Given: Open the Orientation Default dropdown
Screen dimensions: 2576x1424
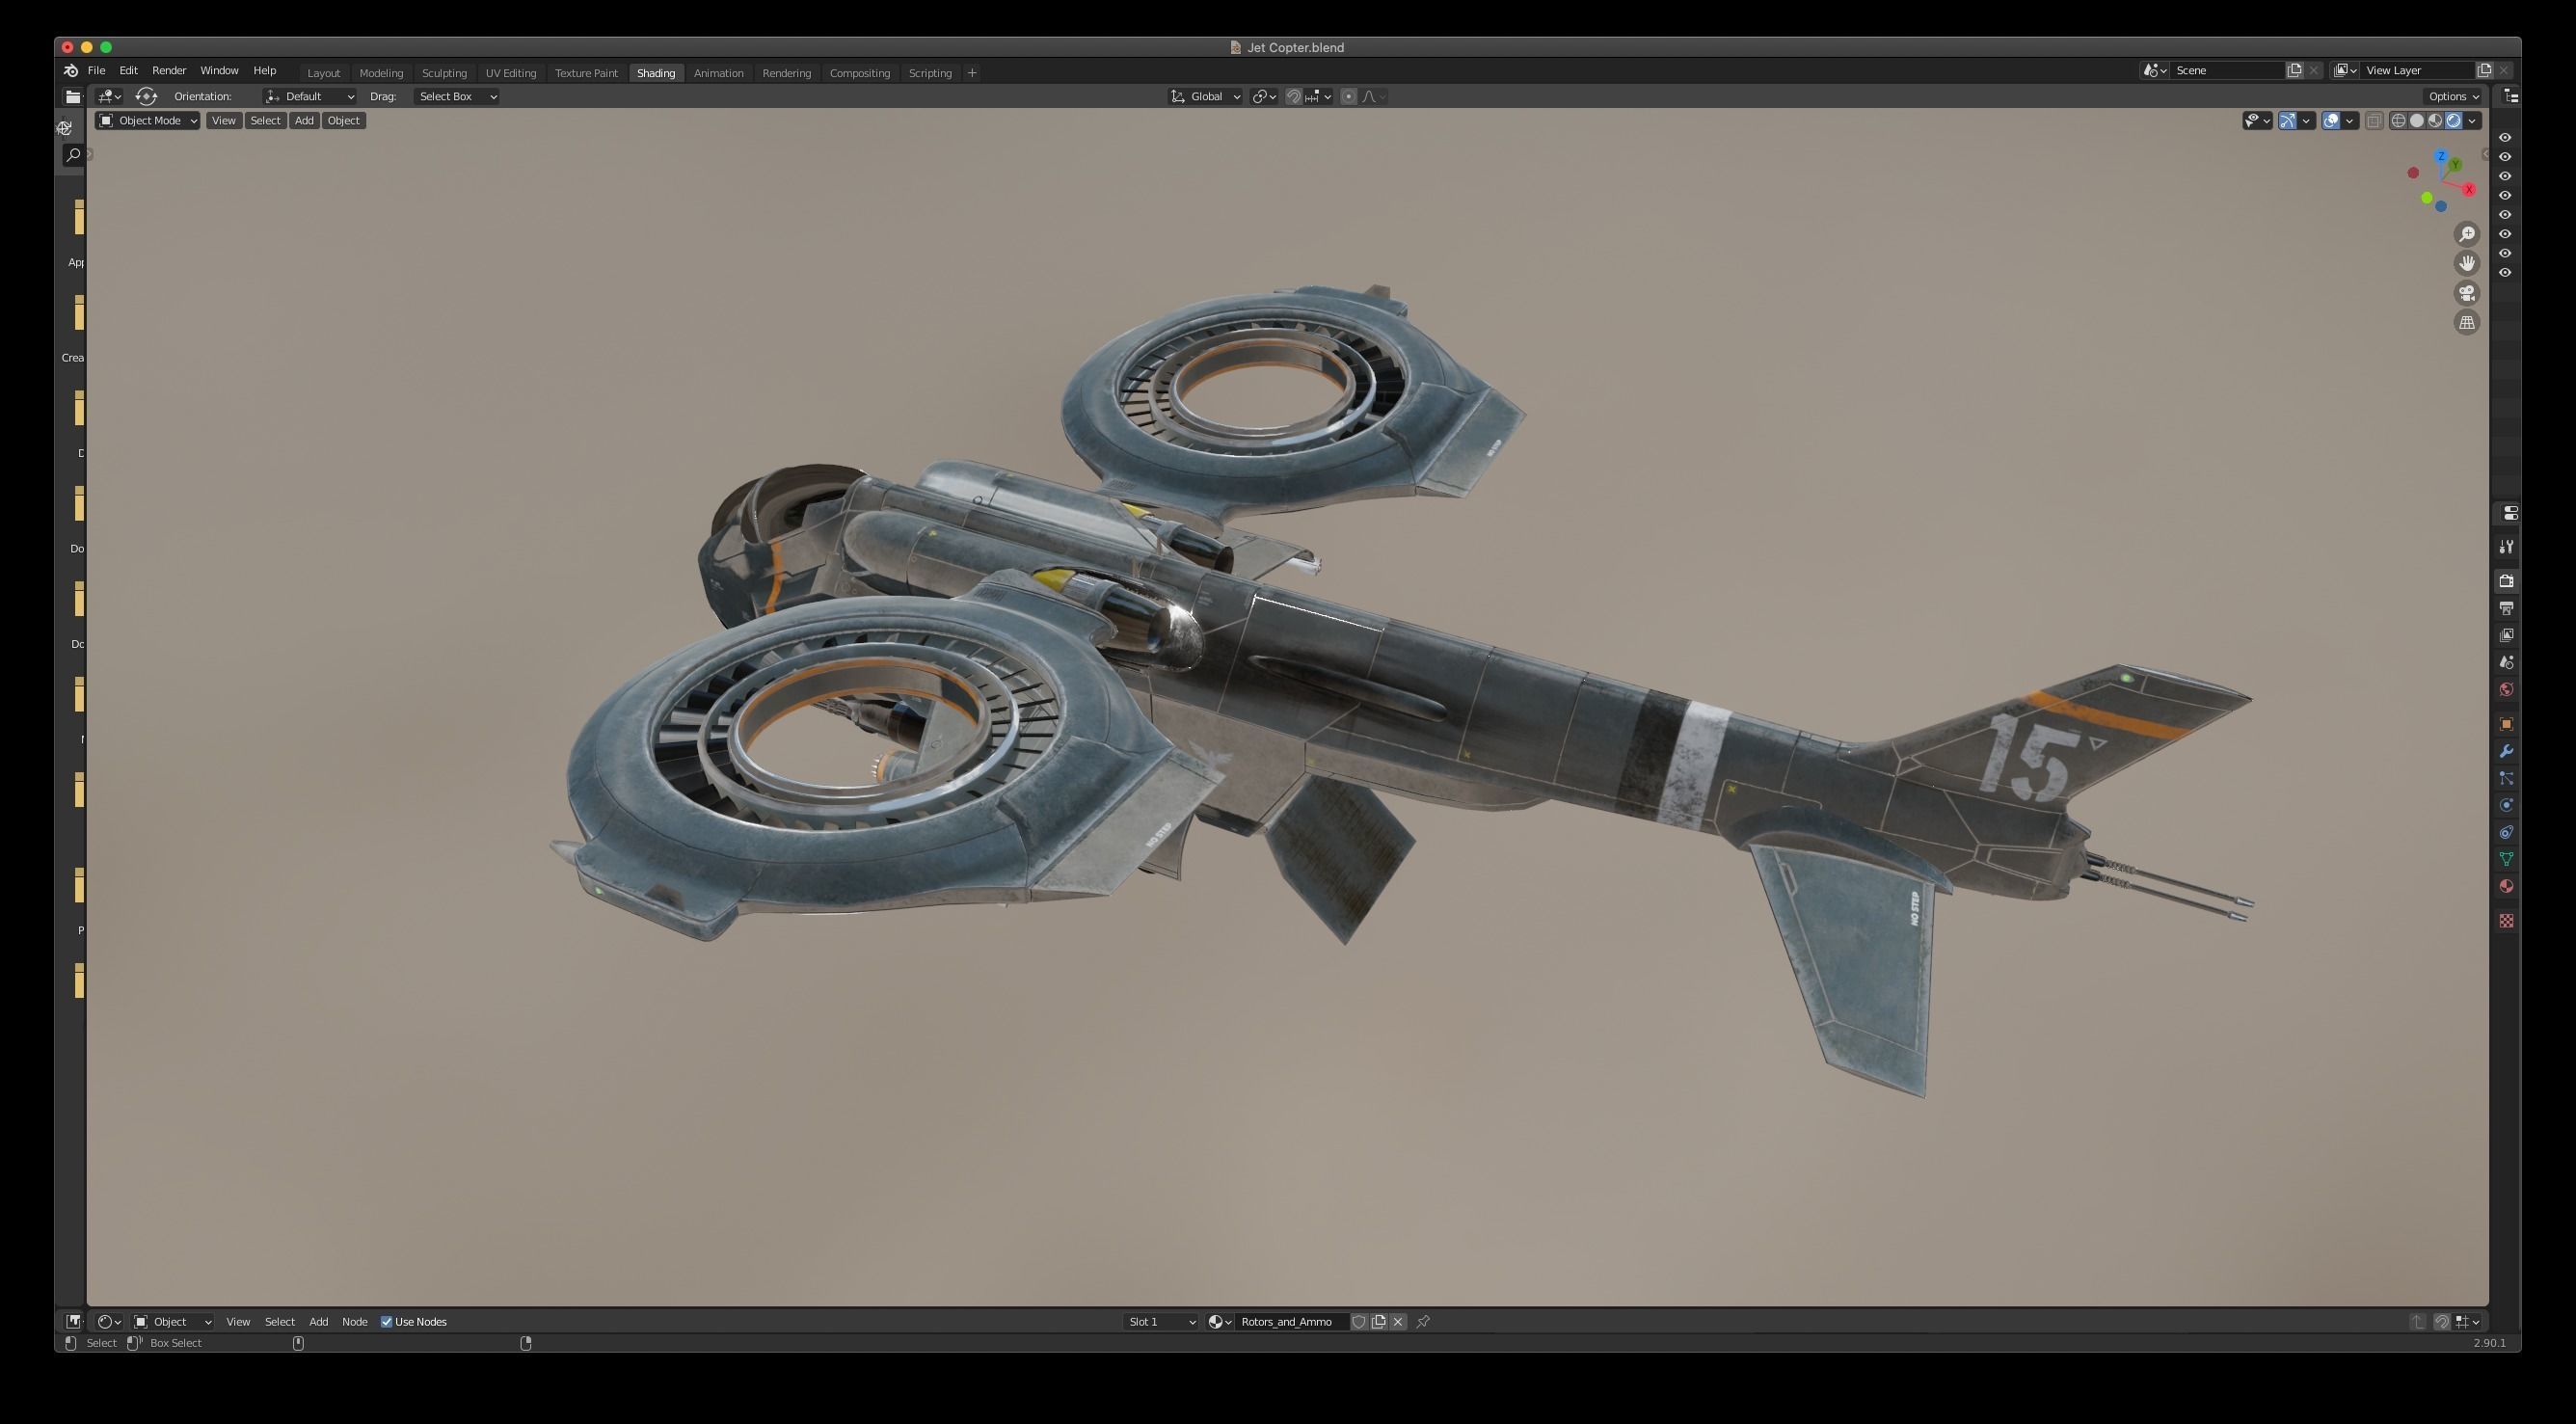Looking at the screenshot, I should 309,97.
